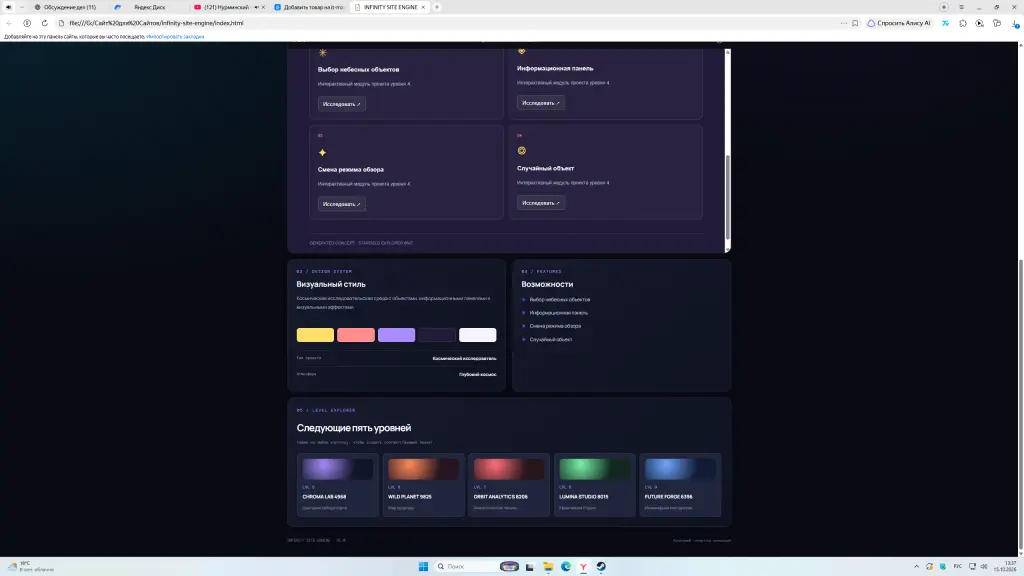Click 'Спросить Алису AI' button
Image resolution: width=1024 pixels, height=576 pixels.
[x=899, y=23]
